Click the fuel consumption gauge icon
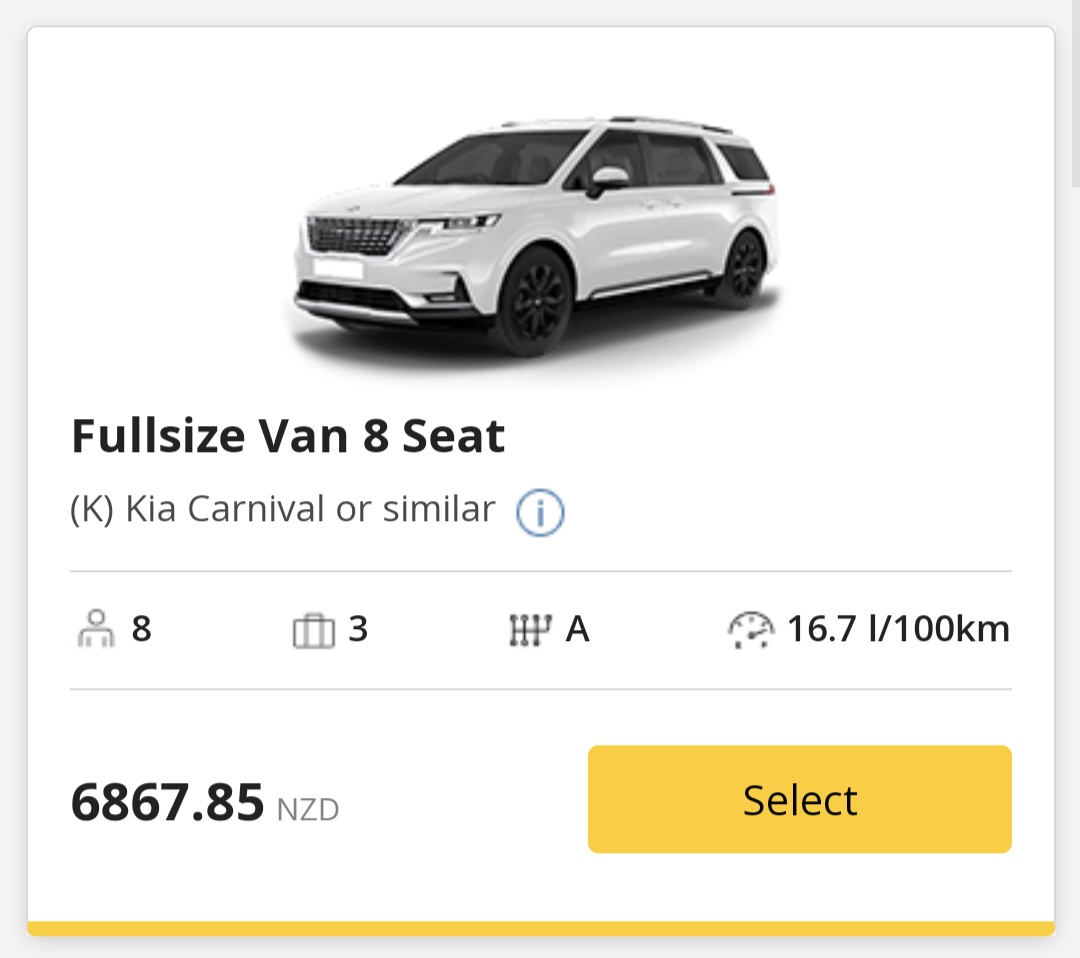Screen dimensions: 1080x958 [x=750, y=630]
